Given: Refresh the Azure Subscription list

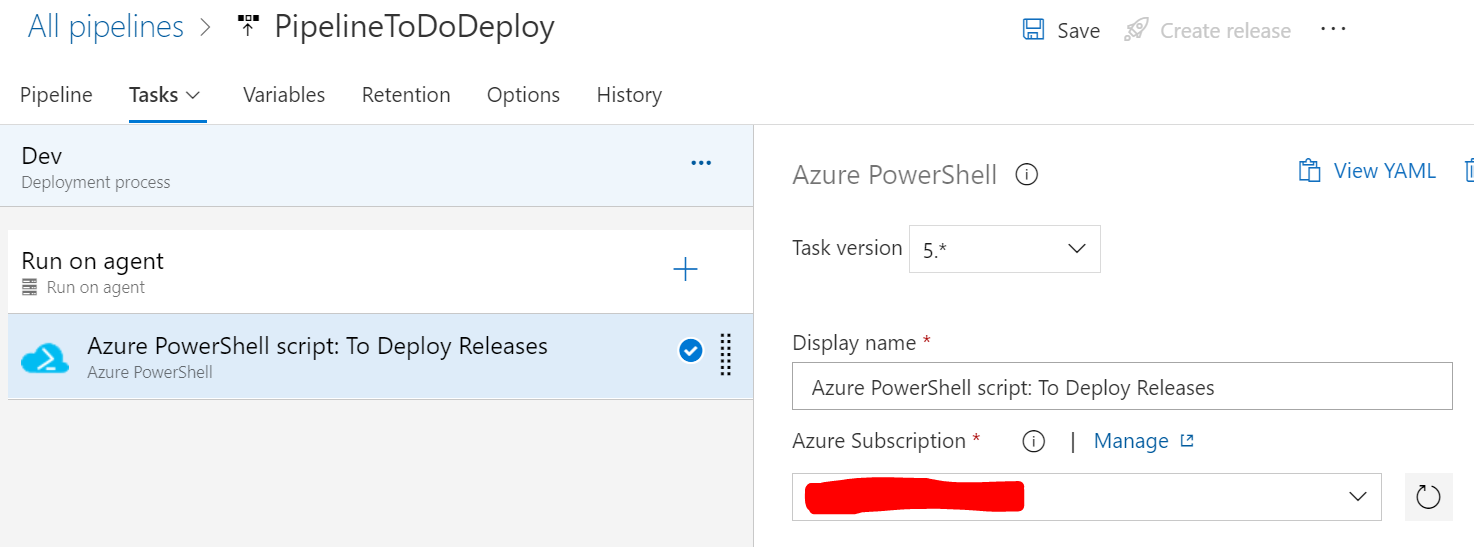Looking at the screenshot, I should coord(1428,496).
